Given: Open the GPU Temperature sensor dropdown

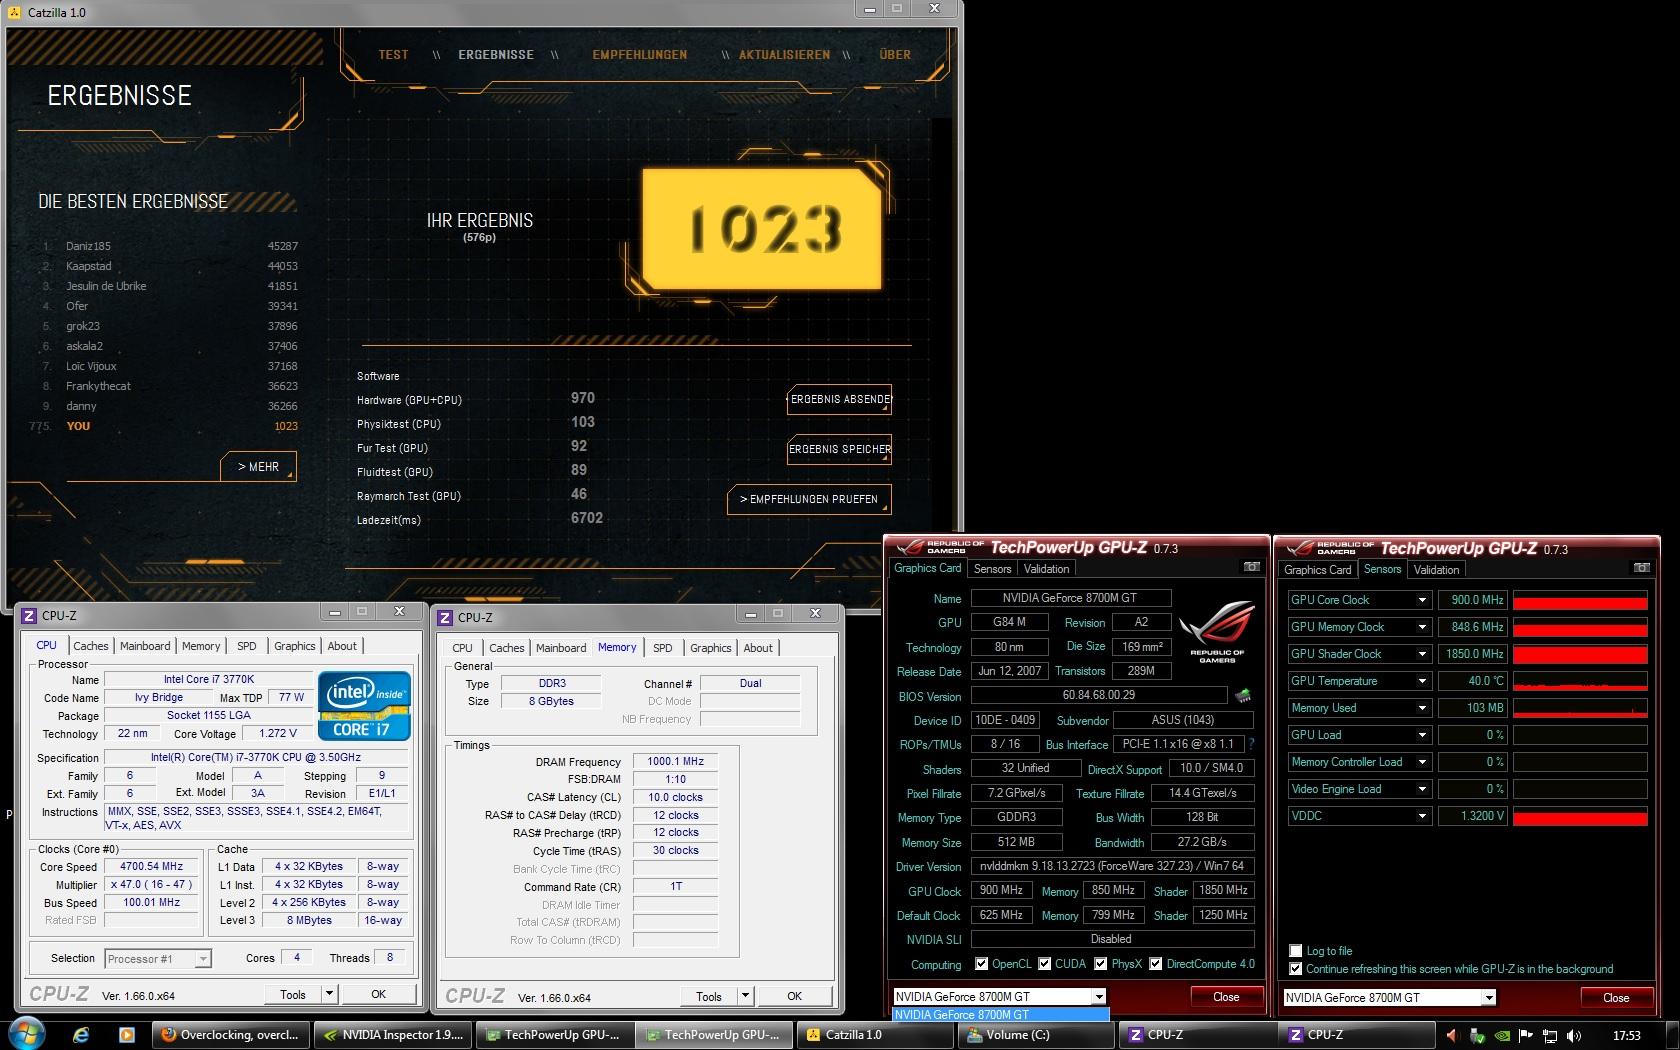Looking at the screenshot, I should pos(1422,681).
